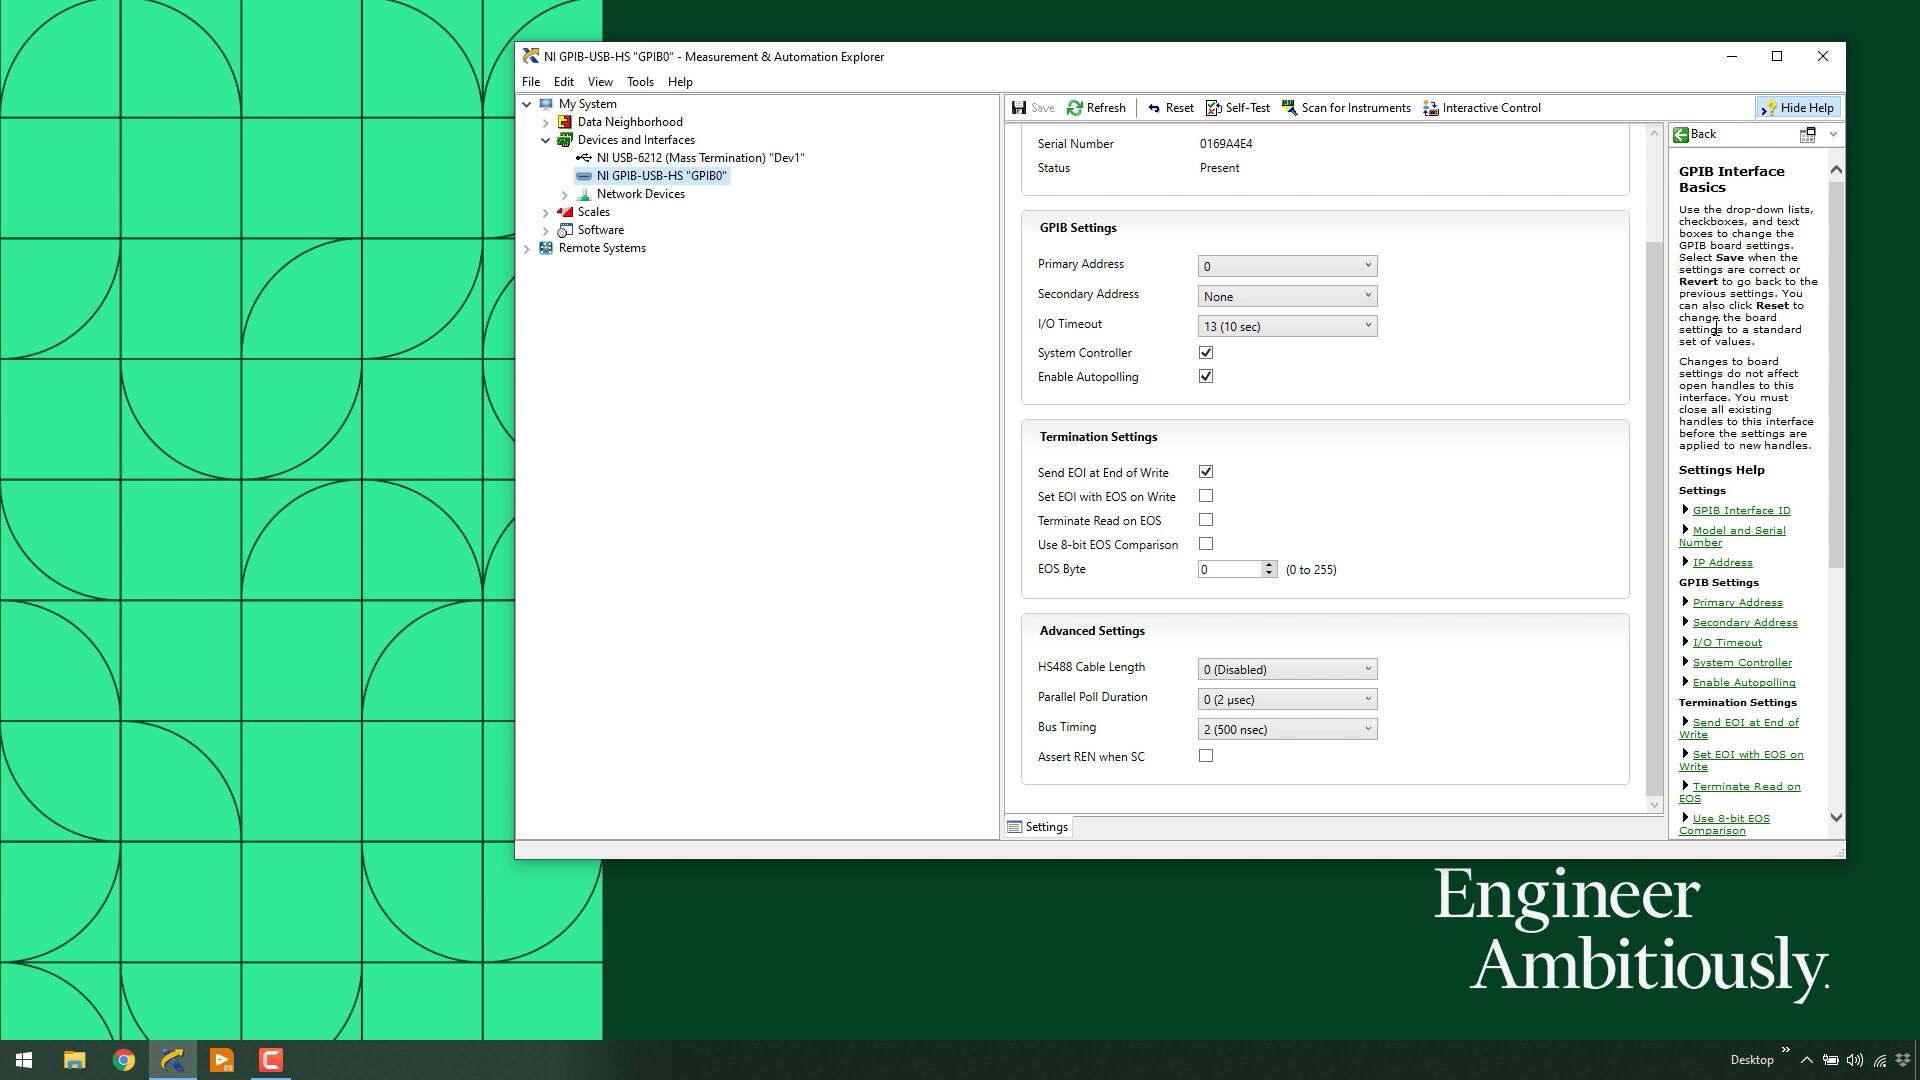
Task: Select the NI USB-6212 device in the tree
Action: click(699, 158)
